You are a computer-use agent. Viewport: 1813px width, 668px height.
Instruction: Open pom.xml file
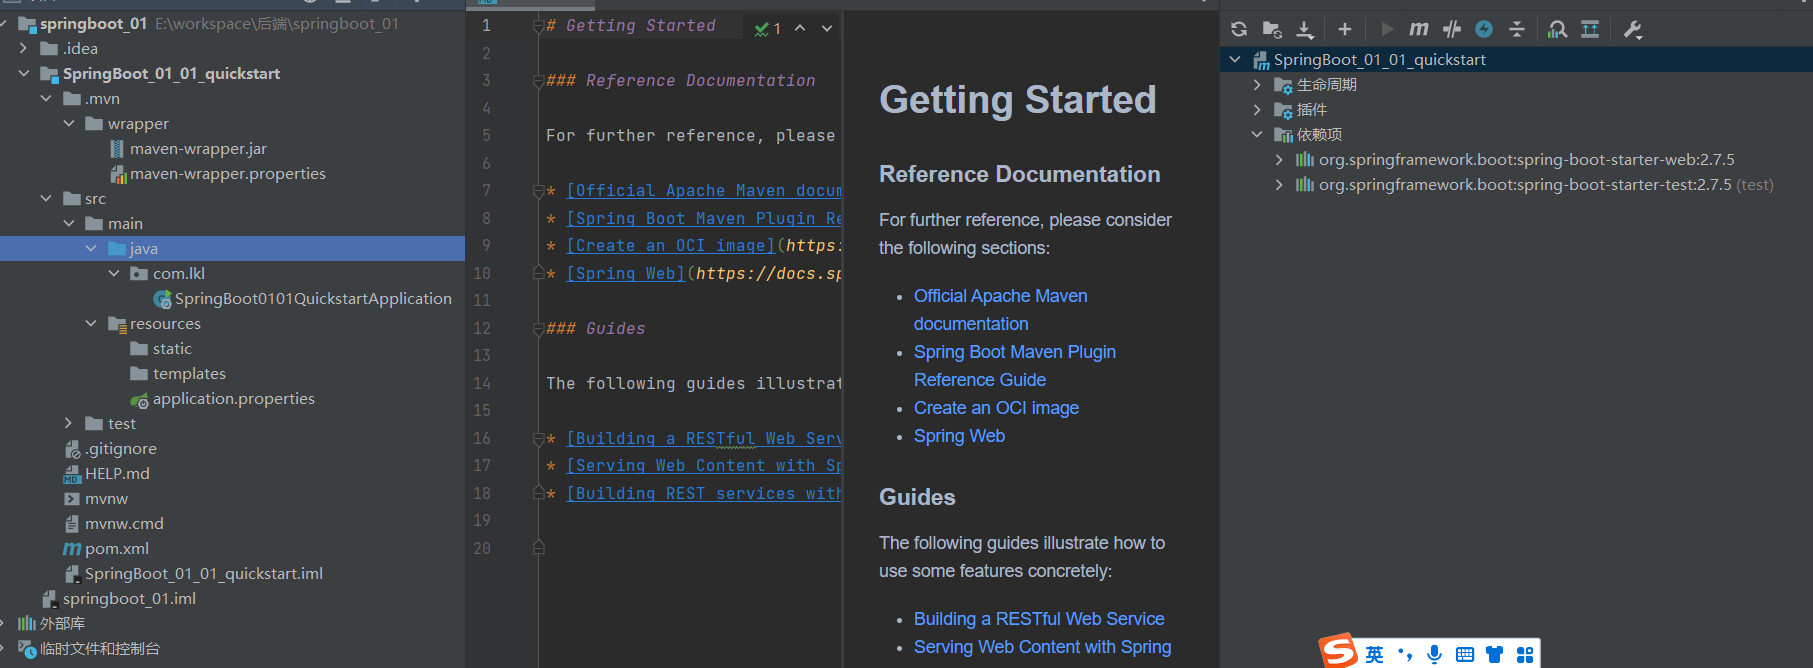(117, 548)
